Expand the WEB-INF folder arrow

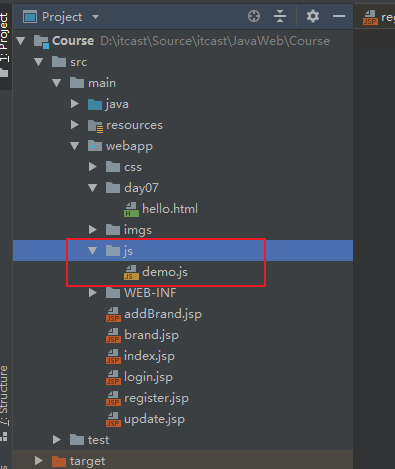[x=93, y=293]
